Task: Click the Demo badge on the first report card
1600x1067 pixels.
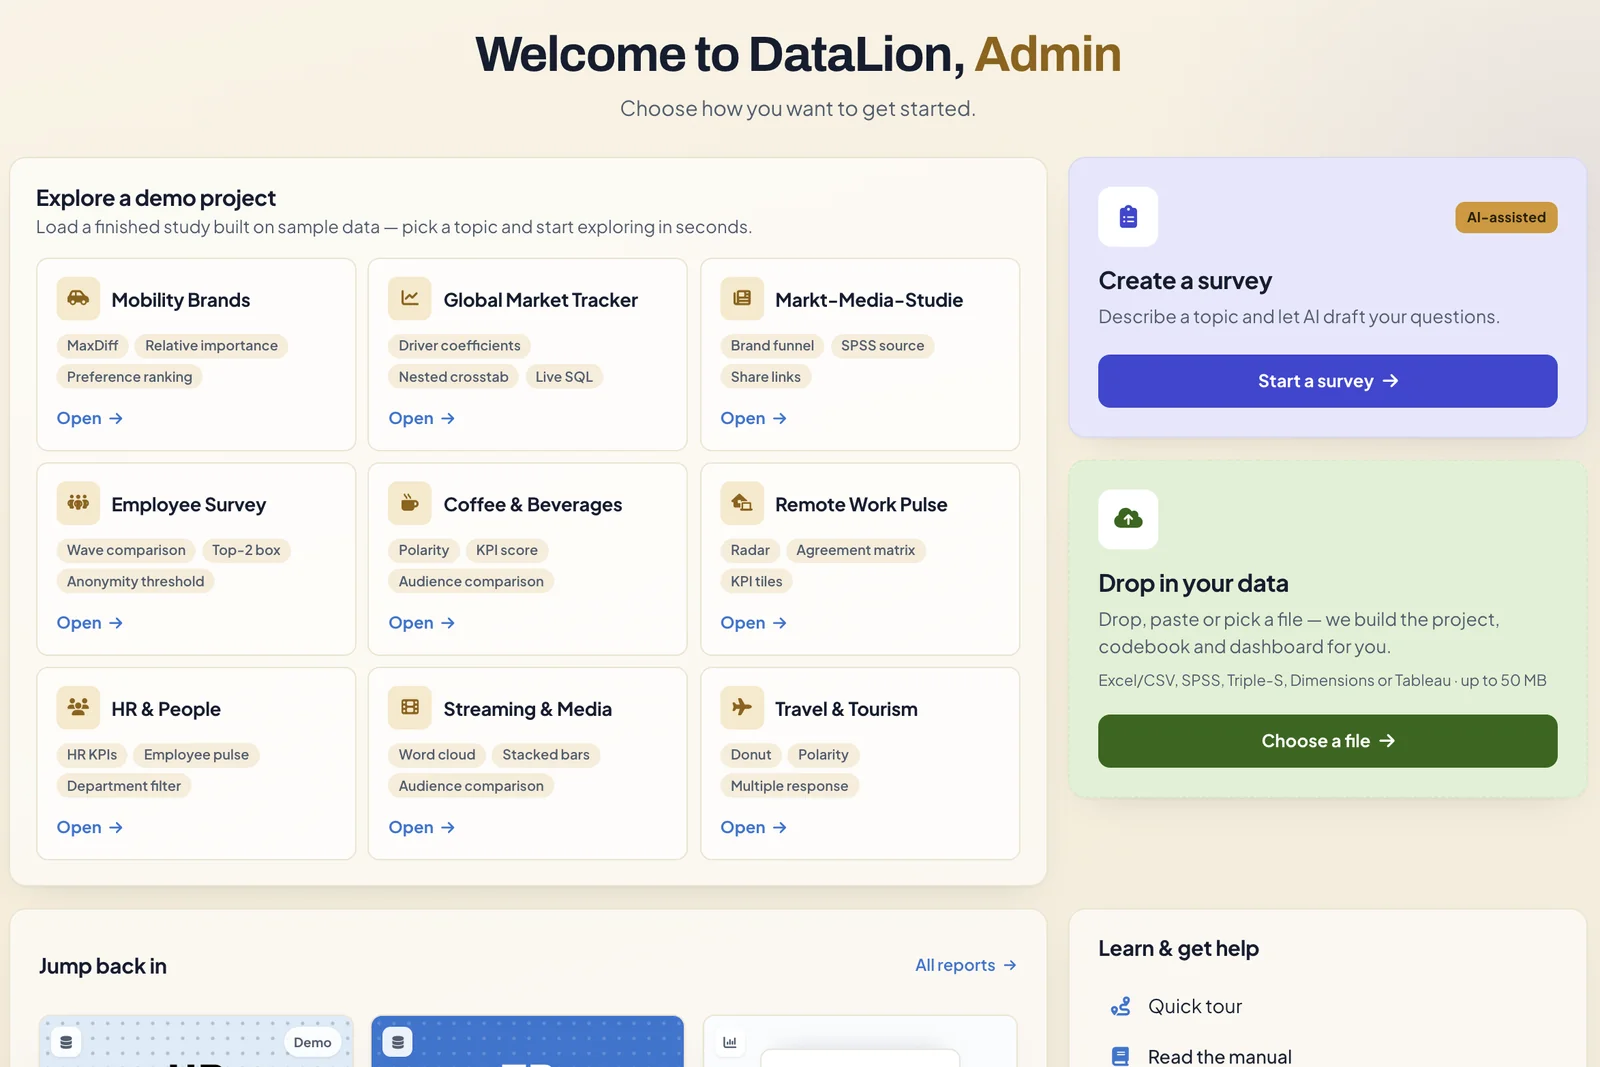Action: (312, 1042)
